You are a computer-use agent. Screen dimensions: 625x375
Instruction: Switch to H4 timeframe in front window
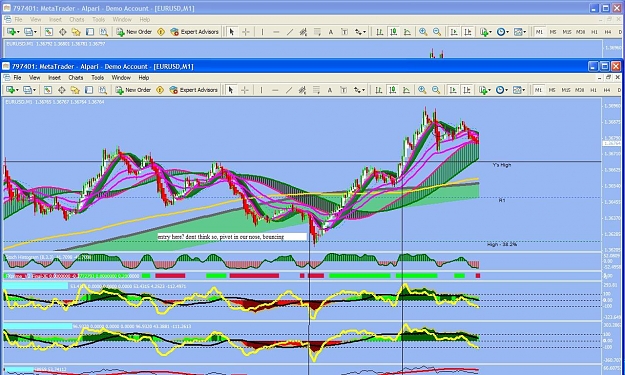click(607, 90)
